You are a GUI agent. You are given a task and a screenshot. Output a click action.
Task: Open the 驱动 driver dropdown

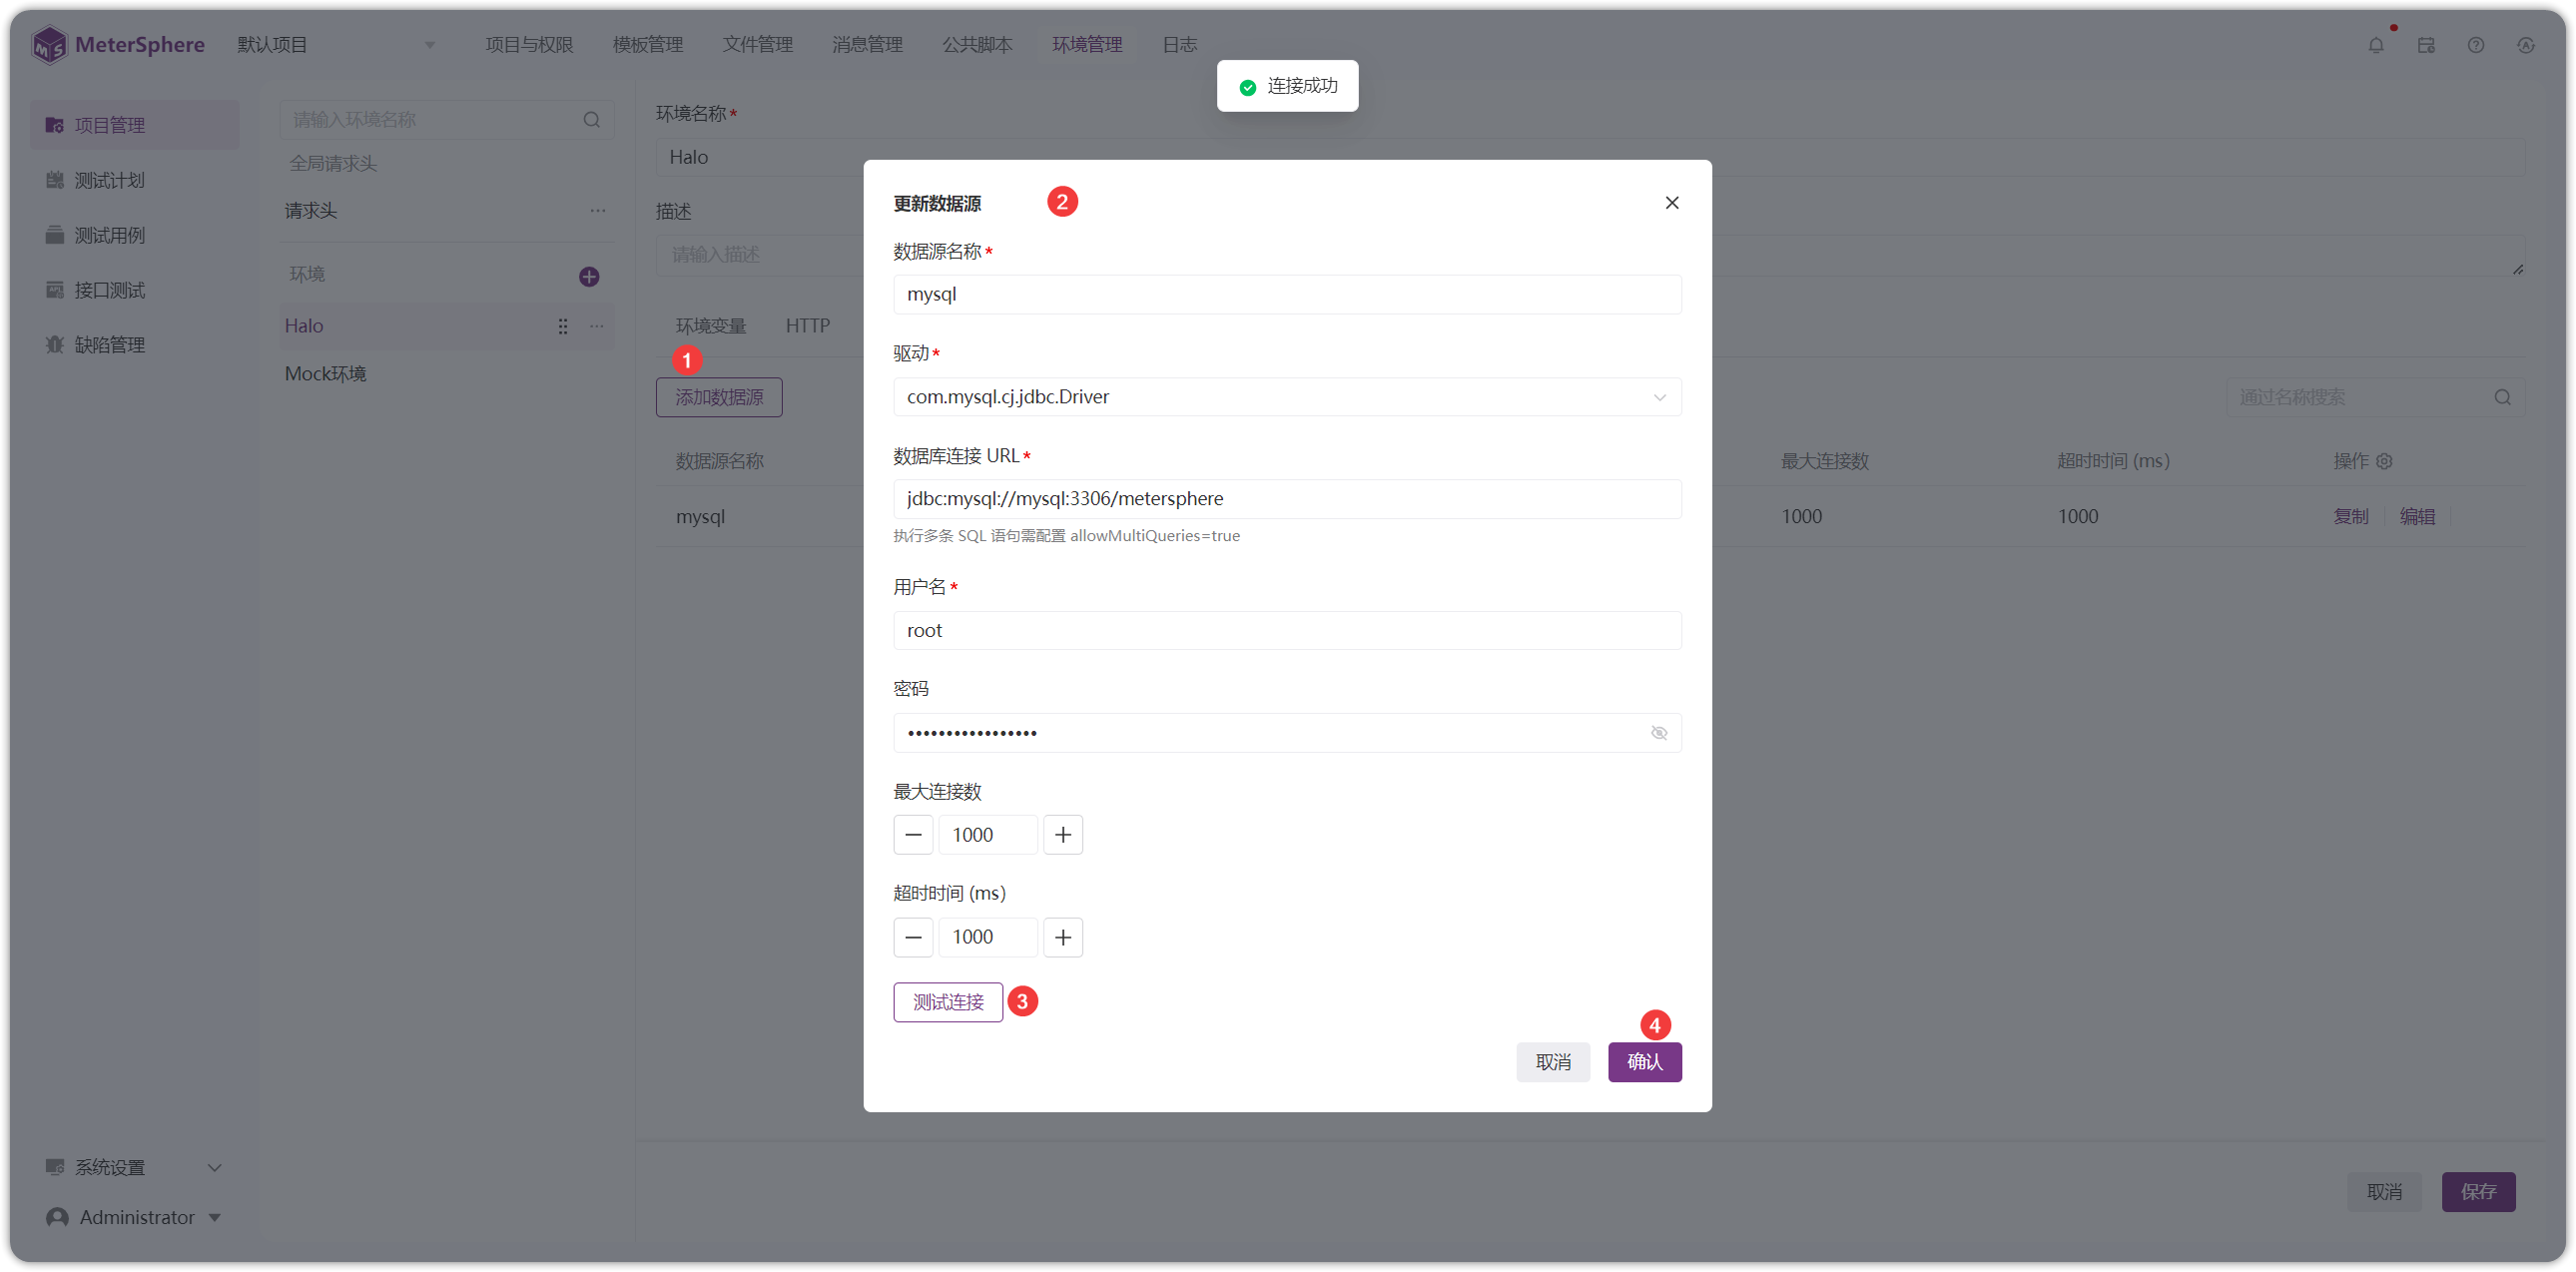click(x=1287, y=397)
